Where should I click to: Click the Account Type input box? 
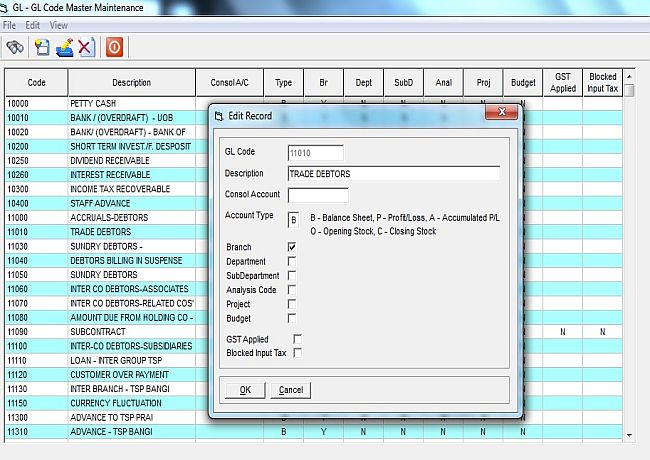293,220
